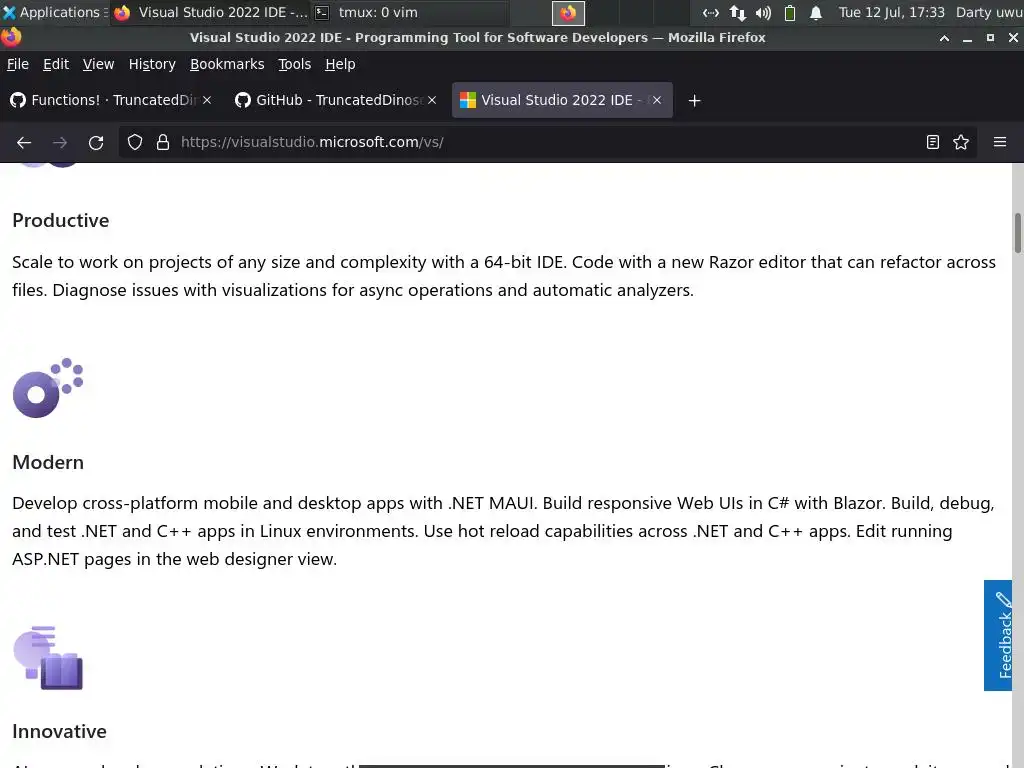This screenshot has width=1024, height=768.
Task: Click the Firefox logo in the title bar
Action: pos(11,37)
